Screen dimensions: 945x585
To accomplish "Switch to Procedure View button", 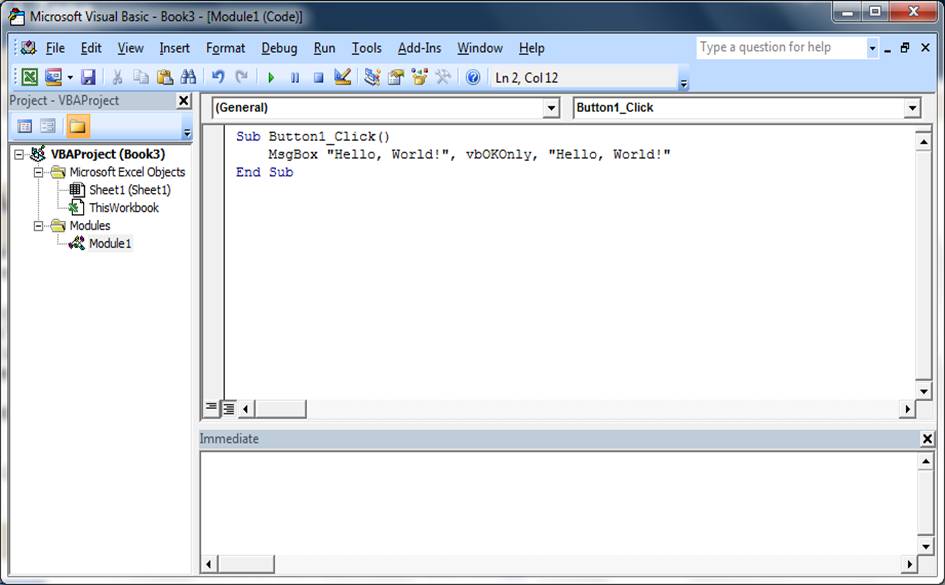I will (x=211, y=408).
